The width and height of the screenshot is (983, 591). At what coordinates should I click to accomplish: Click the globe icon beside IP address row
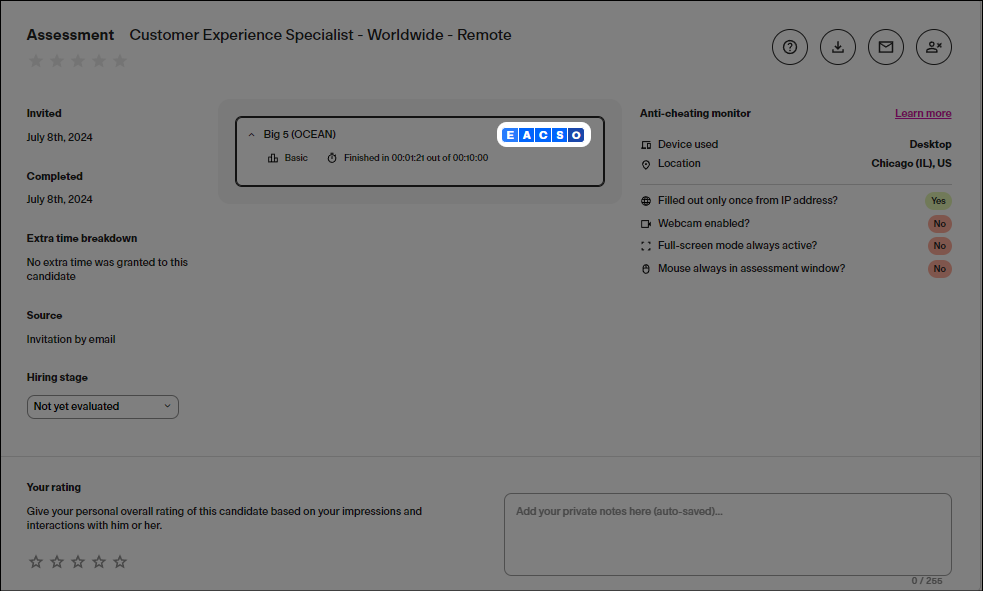646,201
